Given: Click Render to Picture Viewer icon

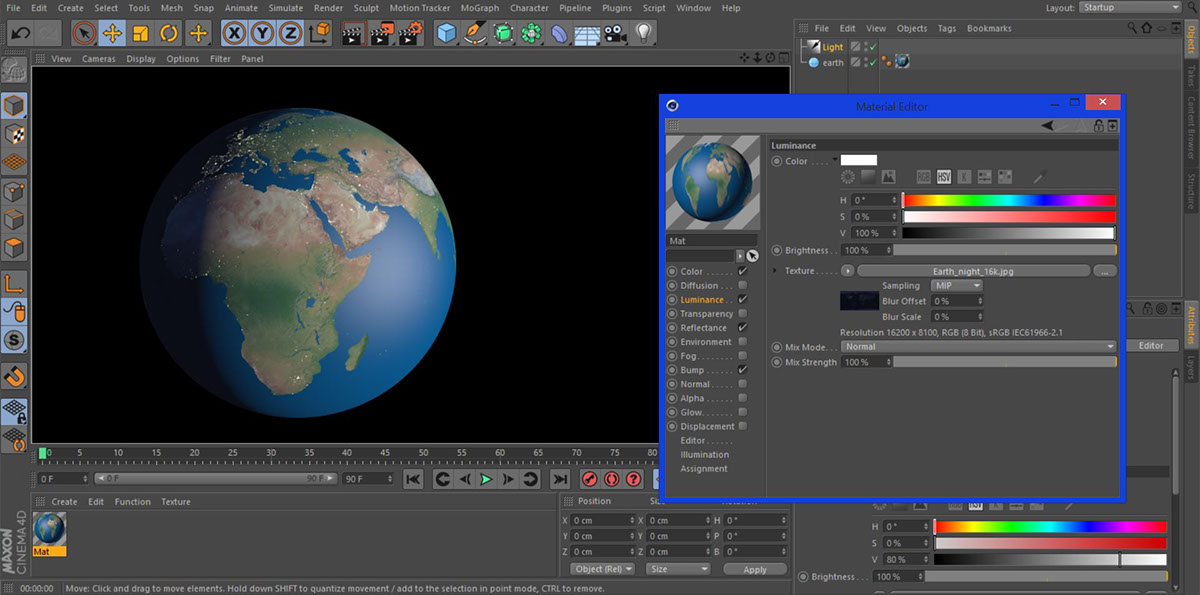Looking at the screenshot, I should point(381,33).
